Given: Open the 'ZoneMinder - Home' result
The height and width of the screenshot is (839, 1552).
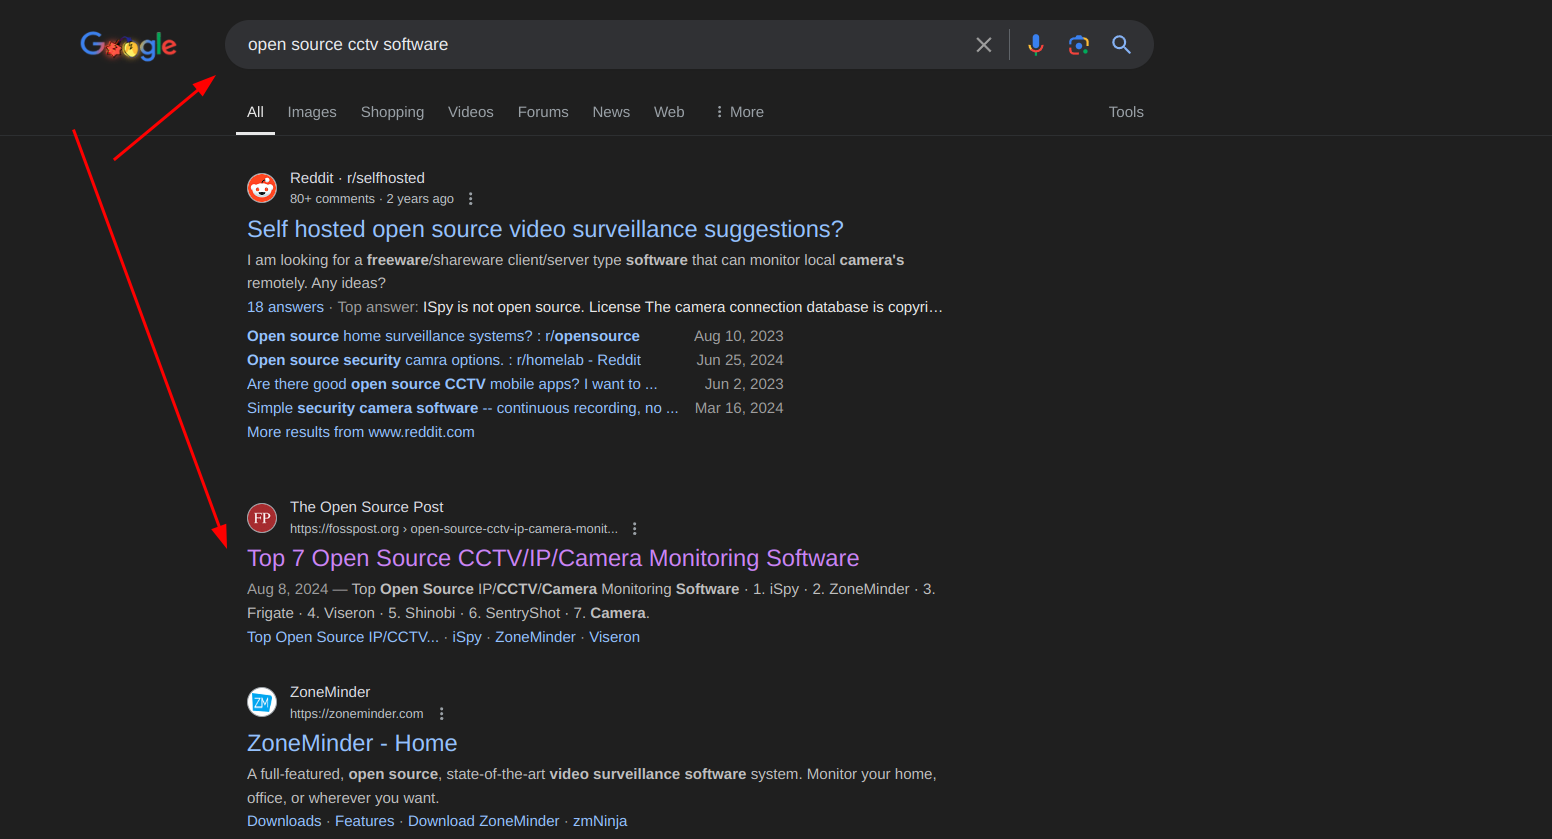Looking at the screenshot, I should 352,743.
